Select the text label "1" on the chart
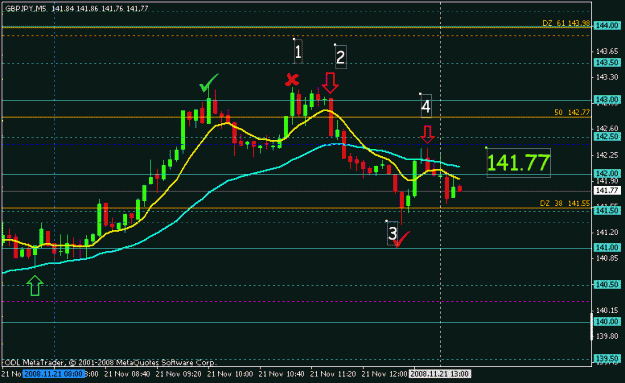The image size is (625, 383). 298,52
